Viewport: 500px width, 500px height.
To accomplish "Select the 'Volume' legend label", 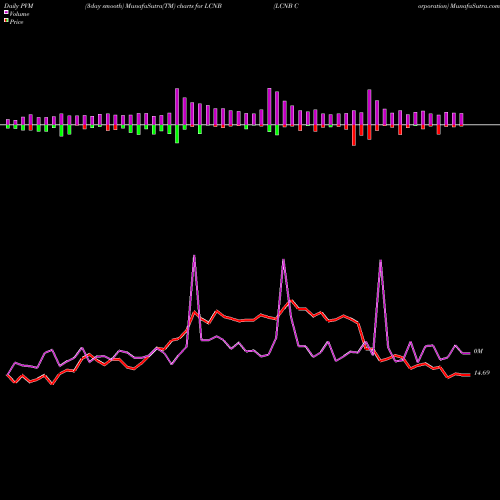I will pyautogui.click(x=19, y=14).
